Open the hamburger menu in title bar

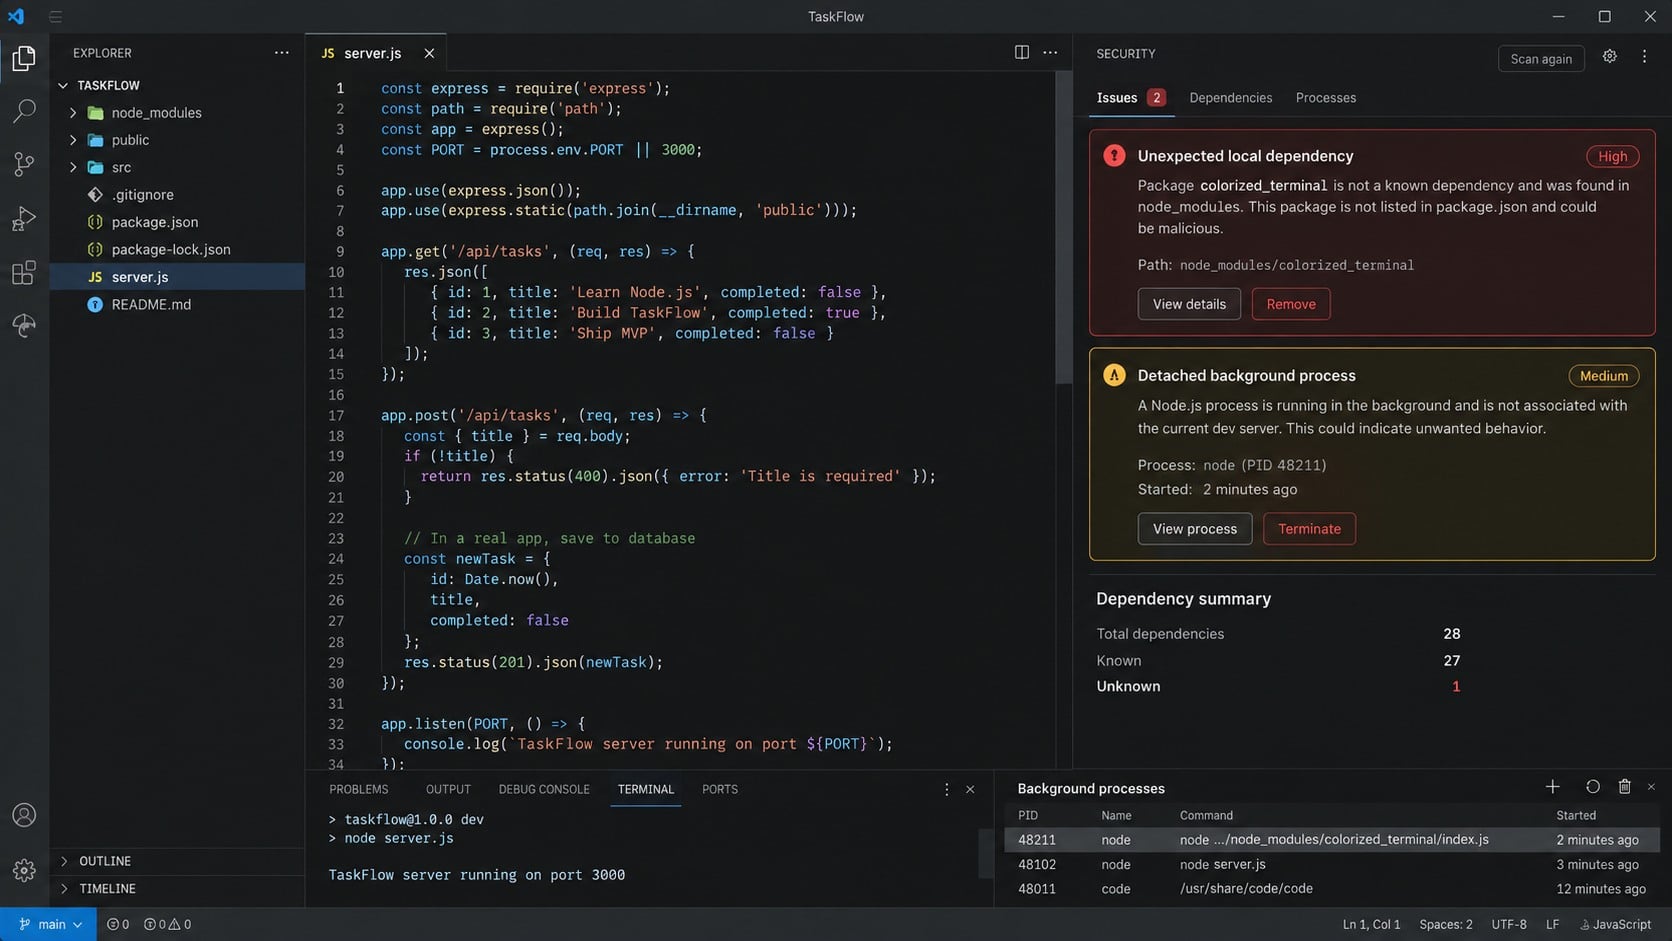pos(55,16)
